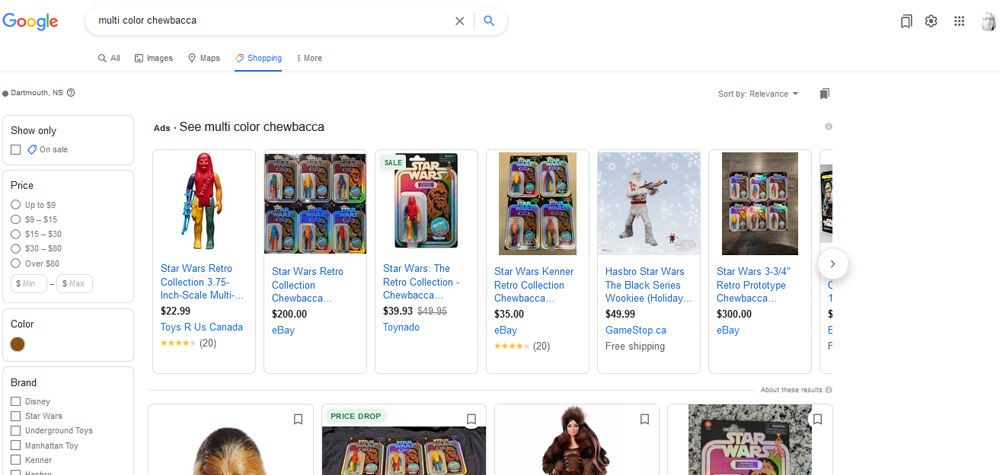Screen dimensions: 1000x475
Task: Open saved collection icon beside Sort by
Action: tap(825, 94)
